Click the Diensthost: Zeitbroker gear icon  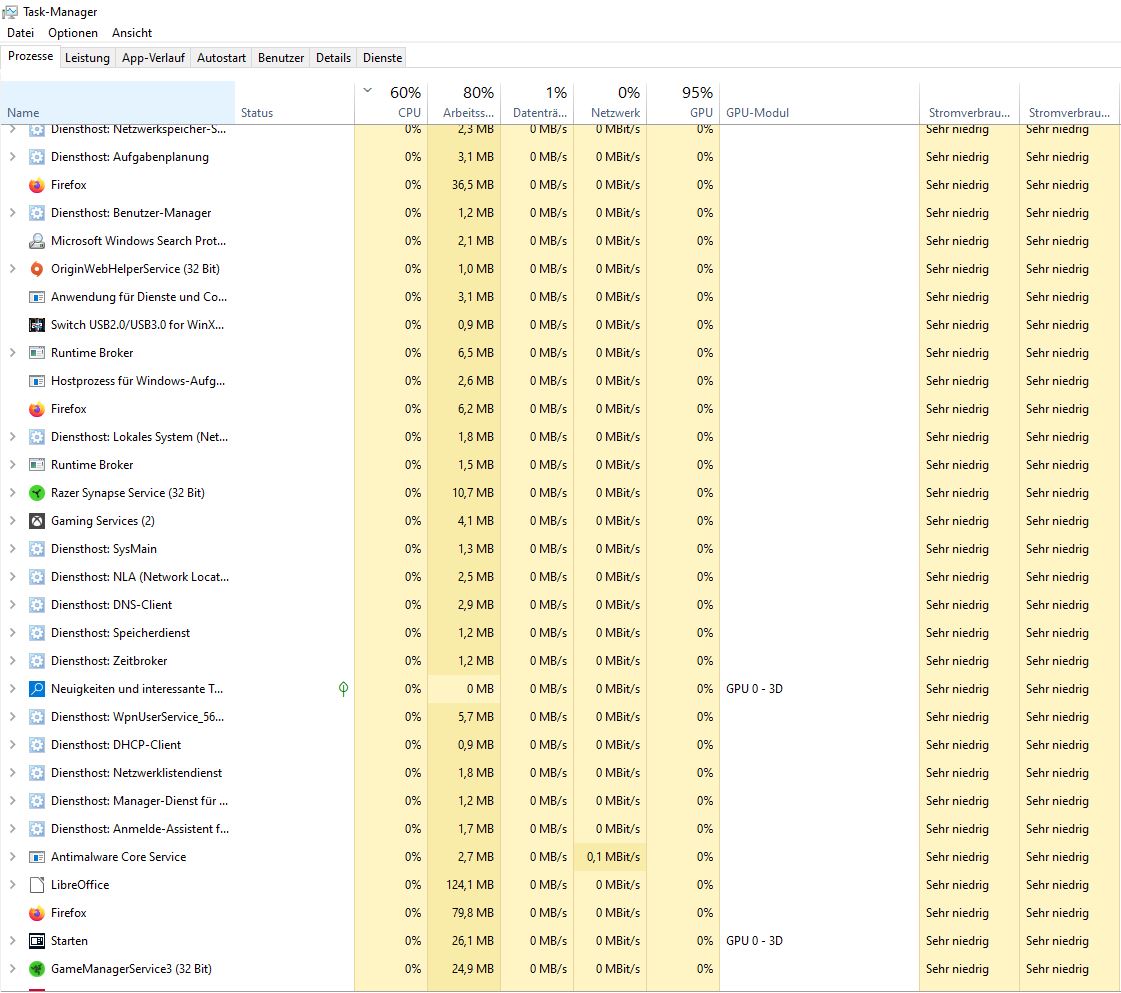click(x=36, y=661)
